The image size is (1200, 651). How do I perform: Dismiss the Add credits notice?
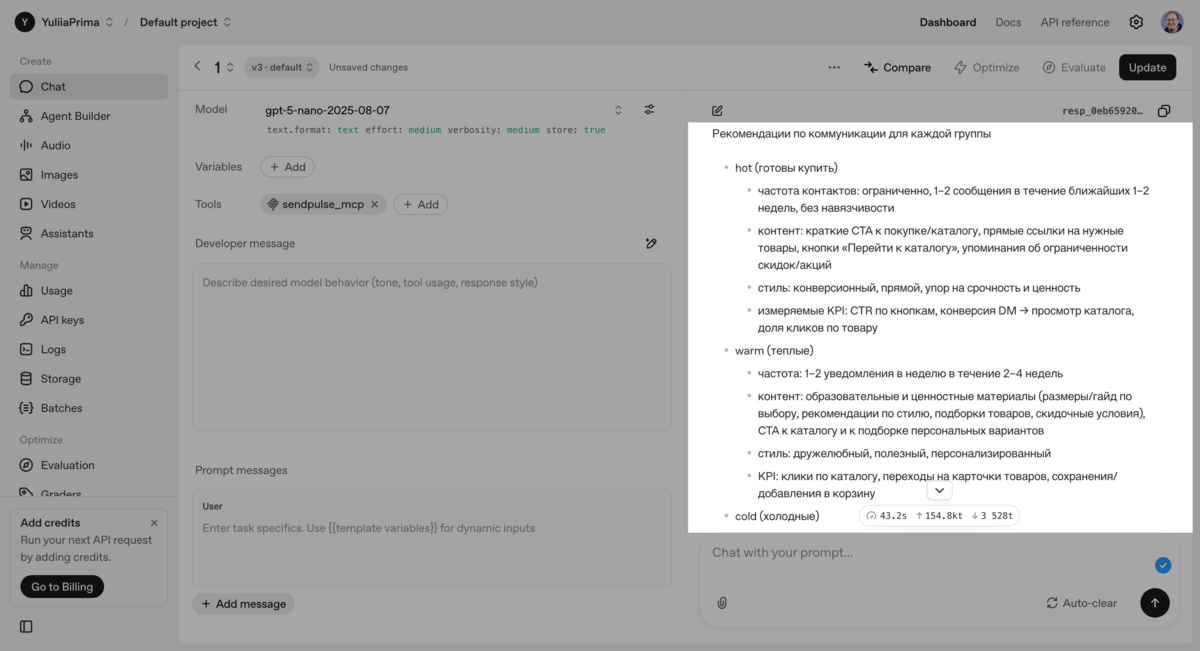coord(154,523)
